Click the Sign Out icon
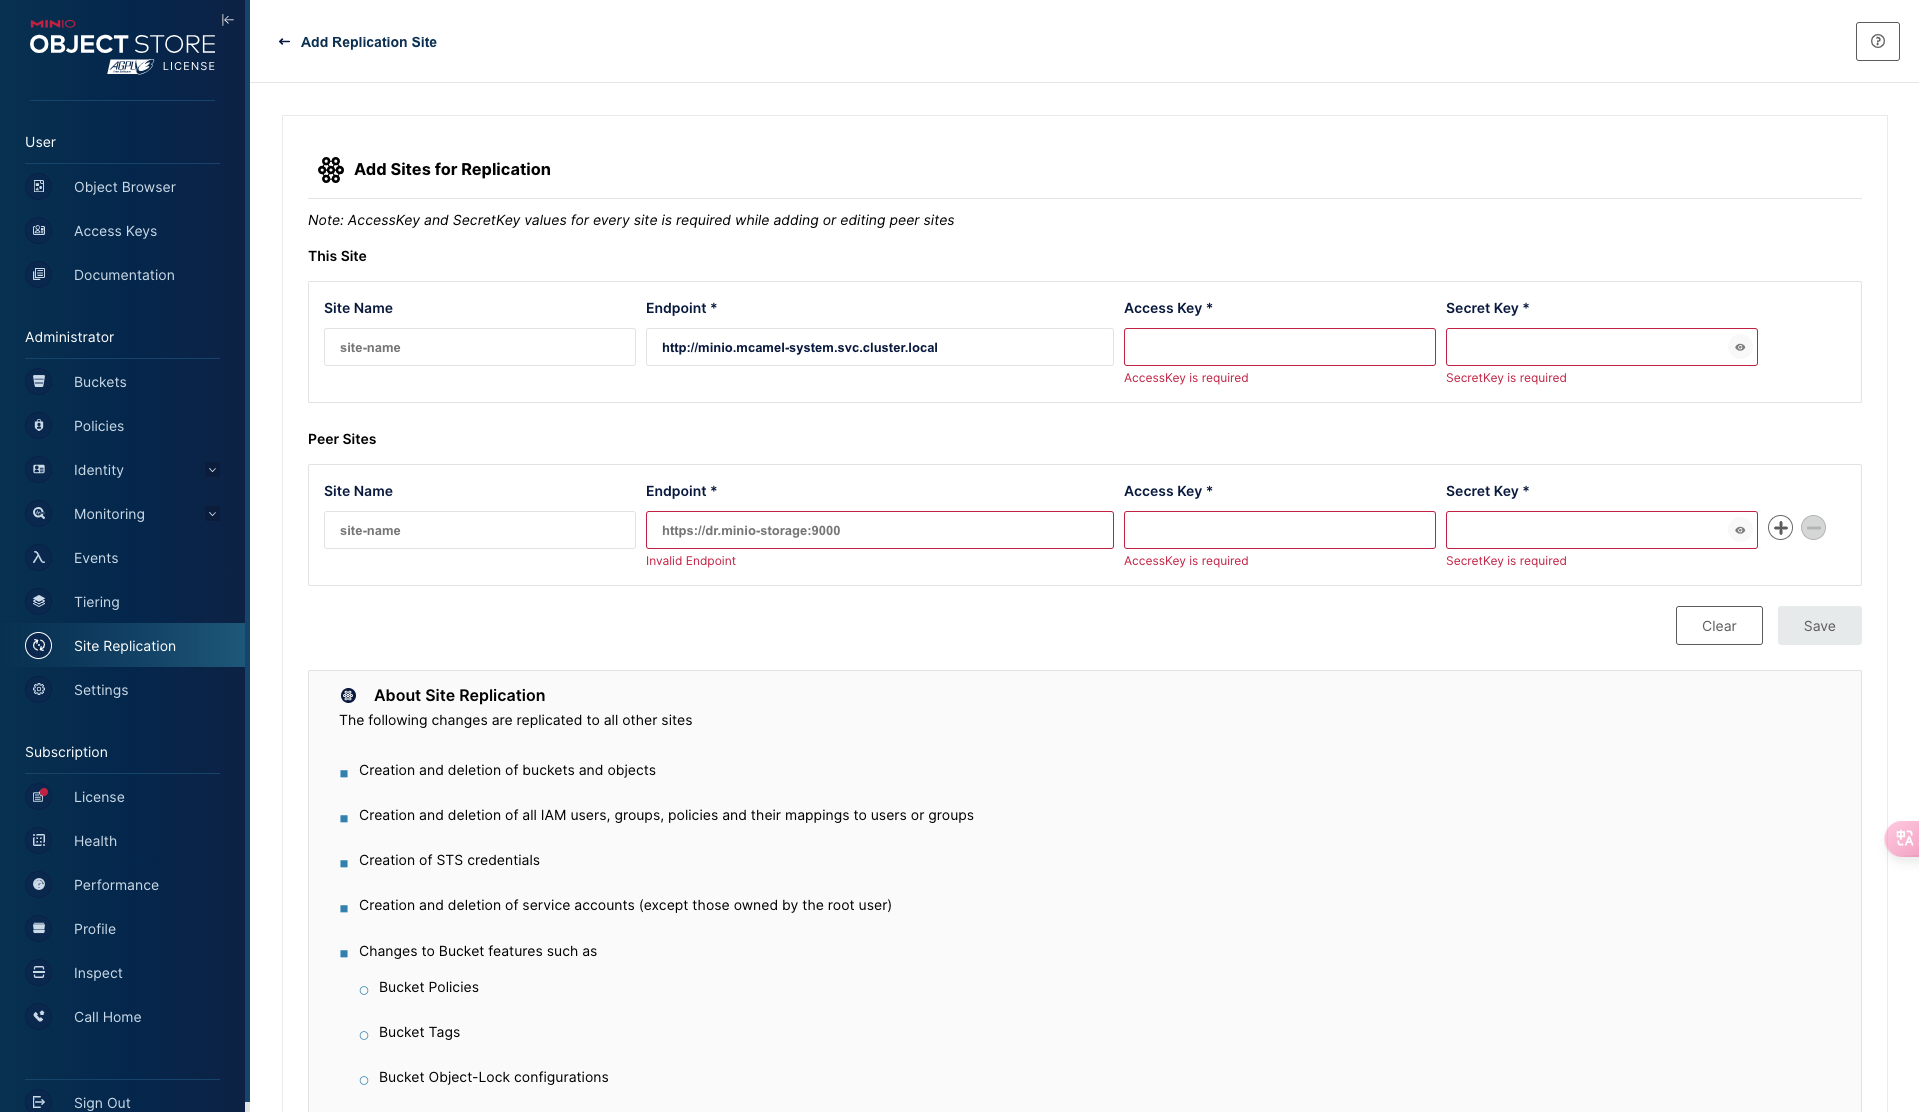This screenshot has width=1919, height=1112. click(39, 1102)
